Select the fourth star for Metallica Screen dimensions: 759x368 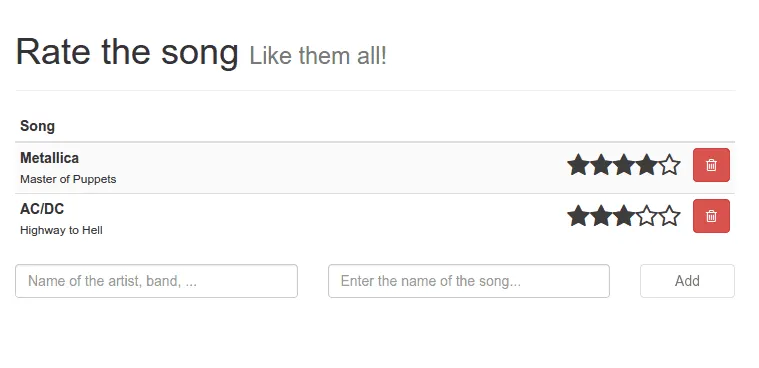click(x=647, y=165)
